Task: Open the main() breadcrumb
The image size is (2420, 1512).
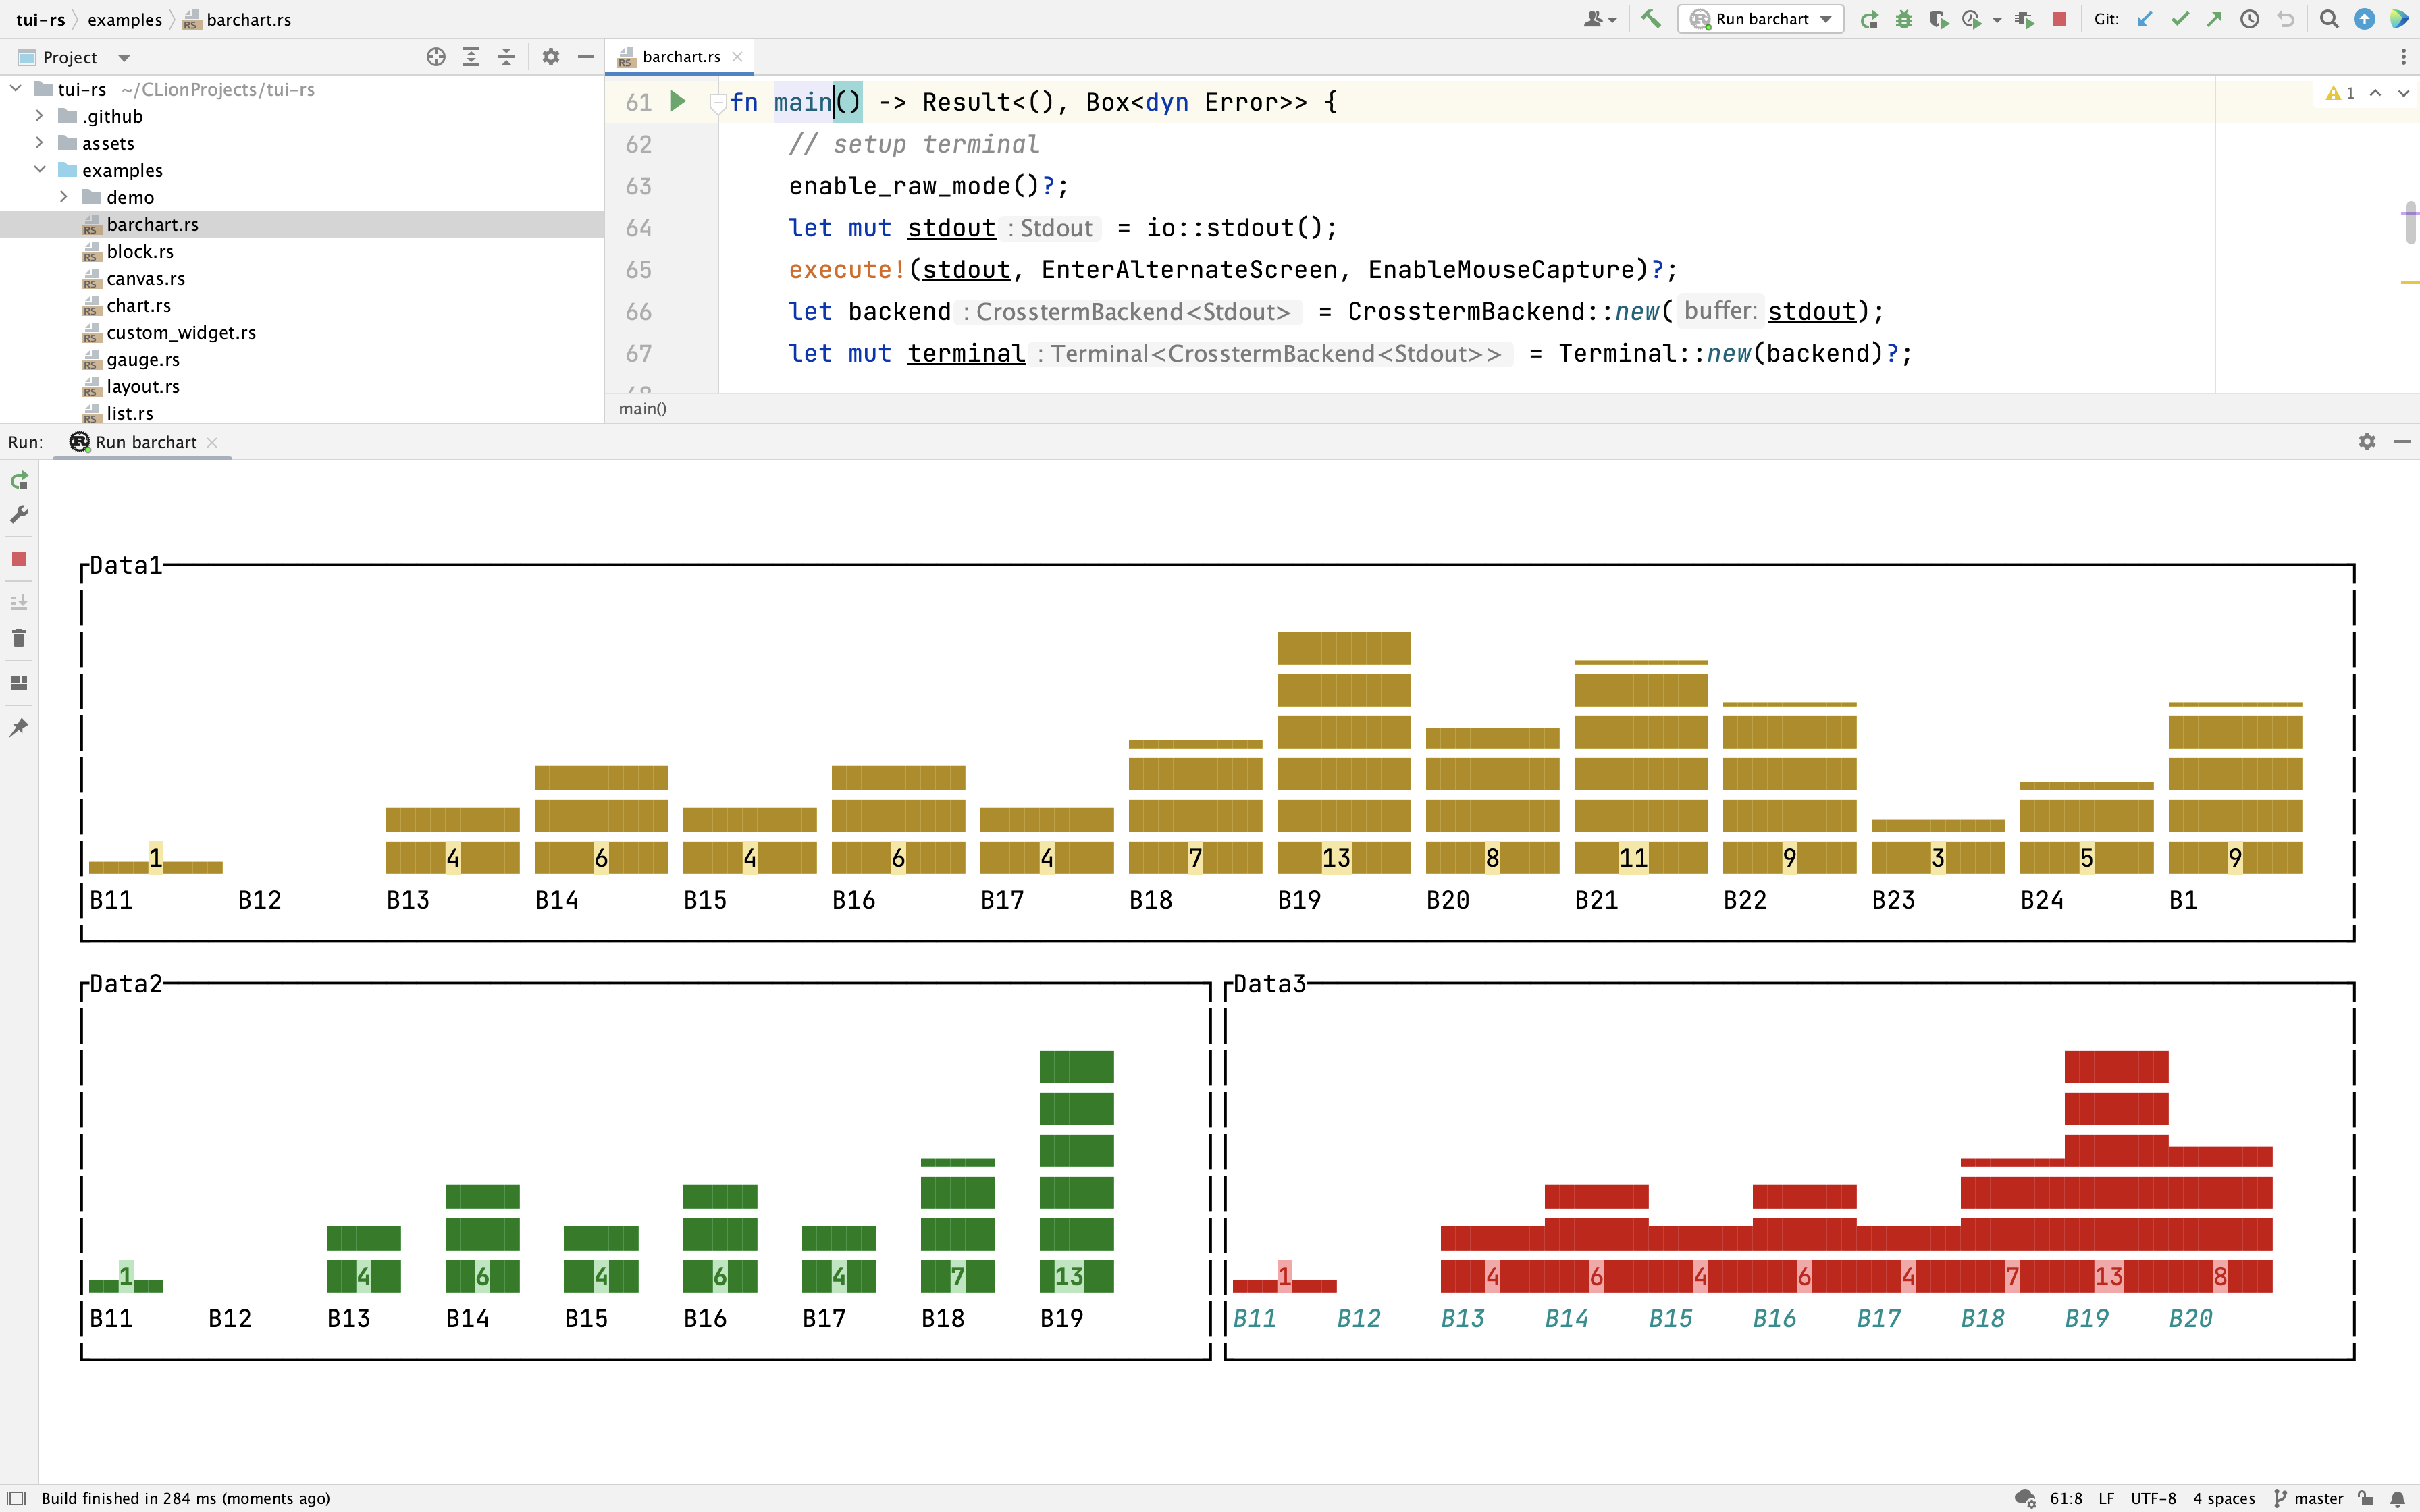Action: 643,409
